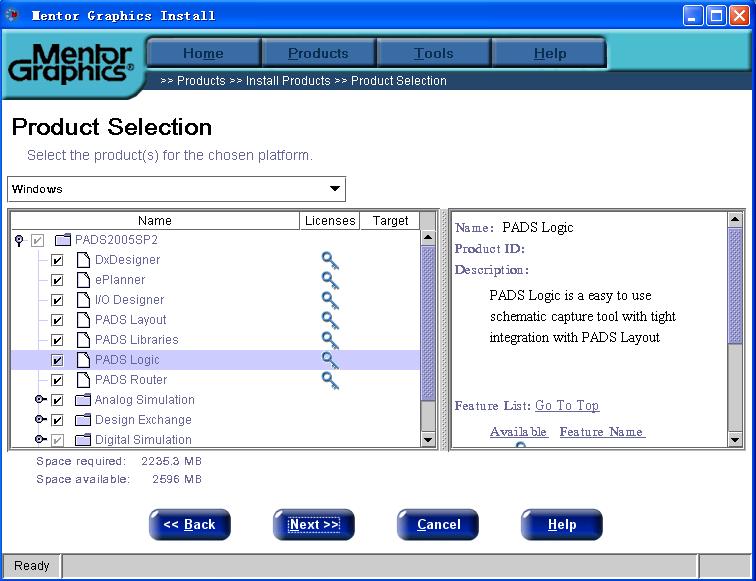
Task: Click the license key icon for PADS Libraries
Action: pyautogui.click(x=330, y=341)
